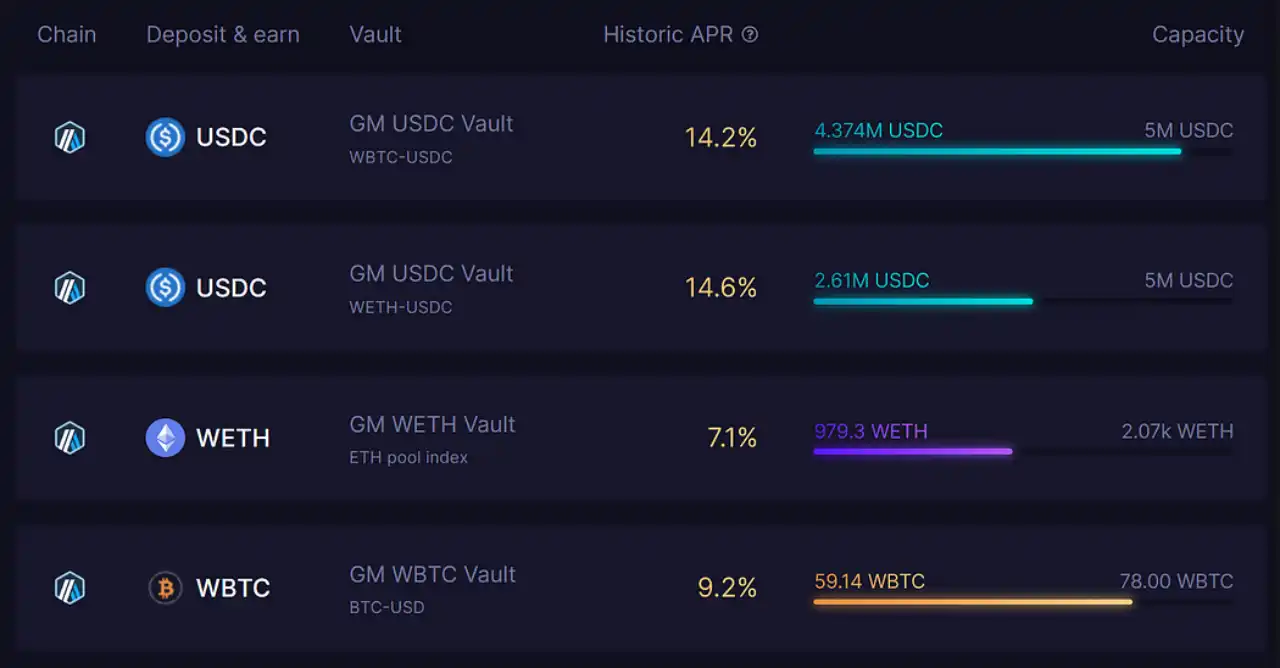
Task: Click the 4.374M USDC capacity progress bar
Action: pyautogui.click(x=997, y=152)
